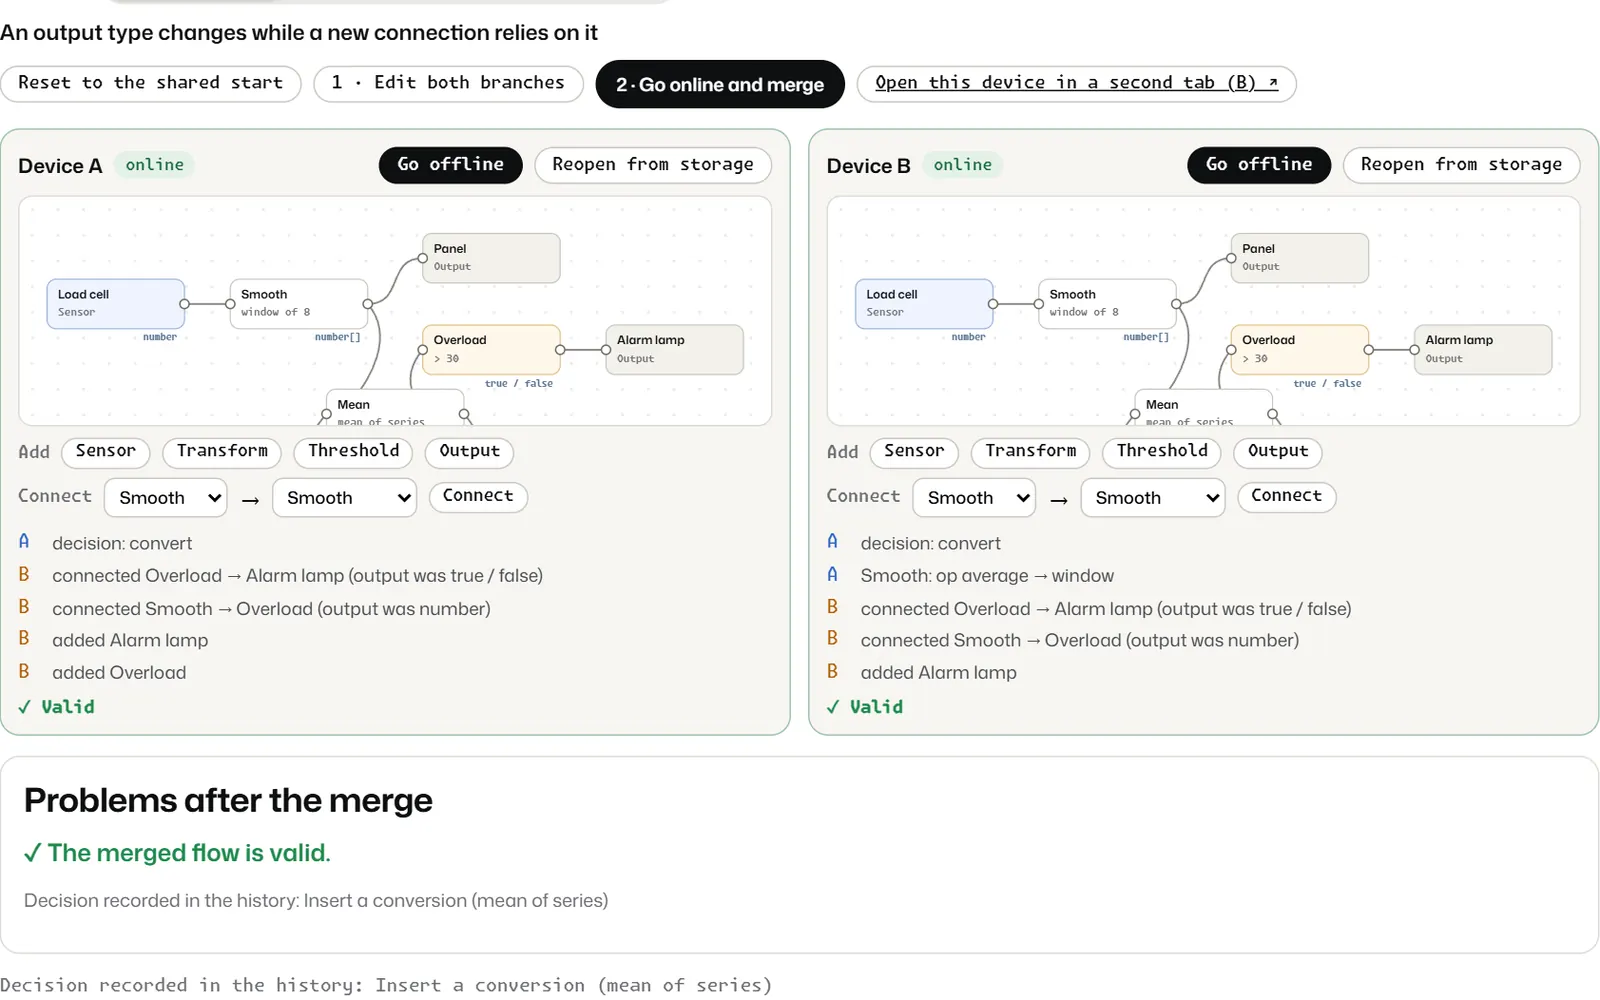Click Connect button on Device A
Image resolution: width=1600 pixels, height=1000 pixels.
click(478, 496)
